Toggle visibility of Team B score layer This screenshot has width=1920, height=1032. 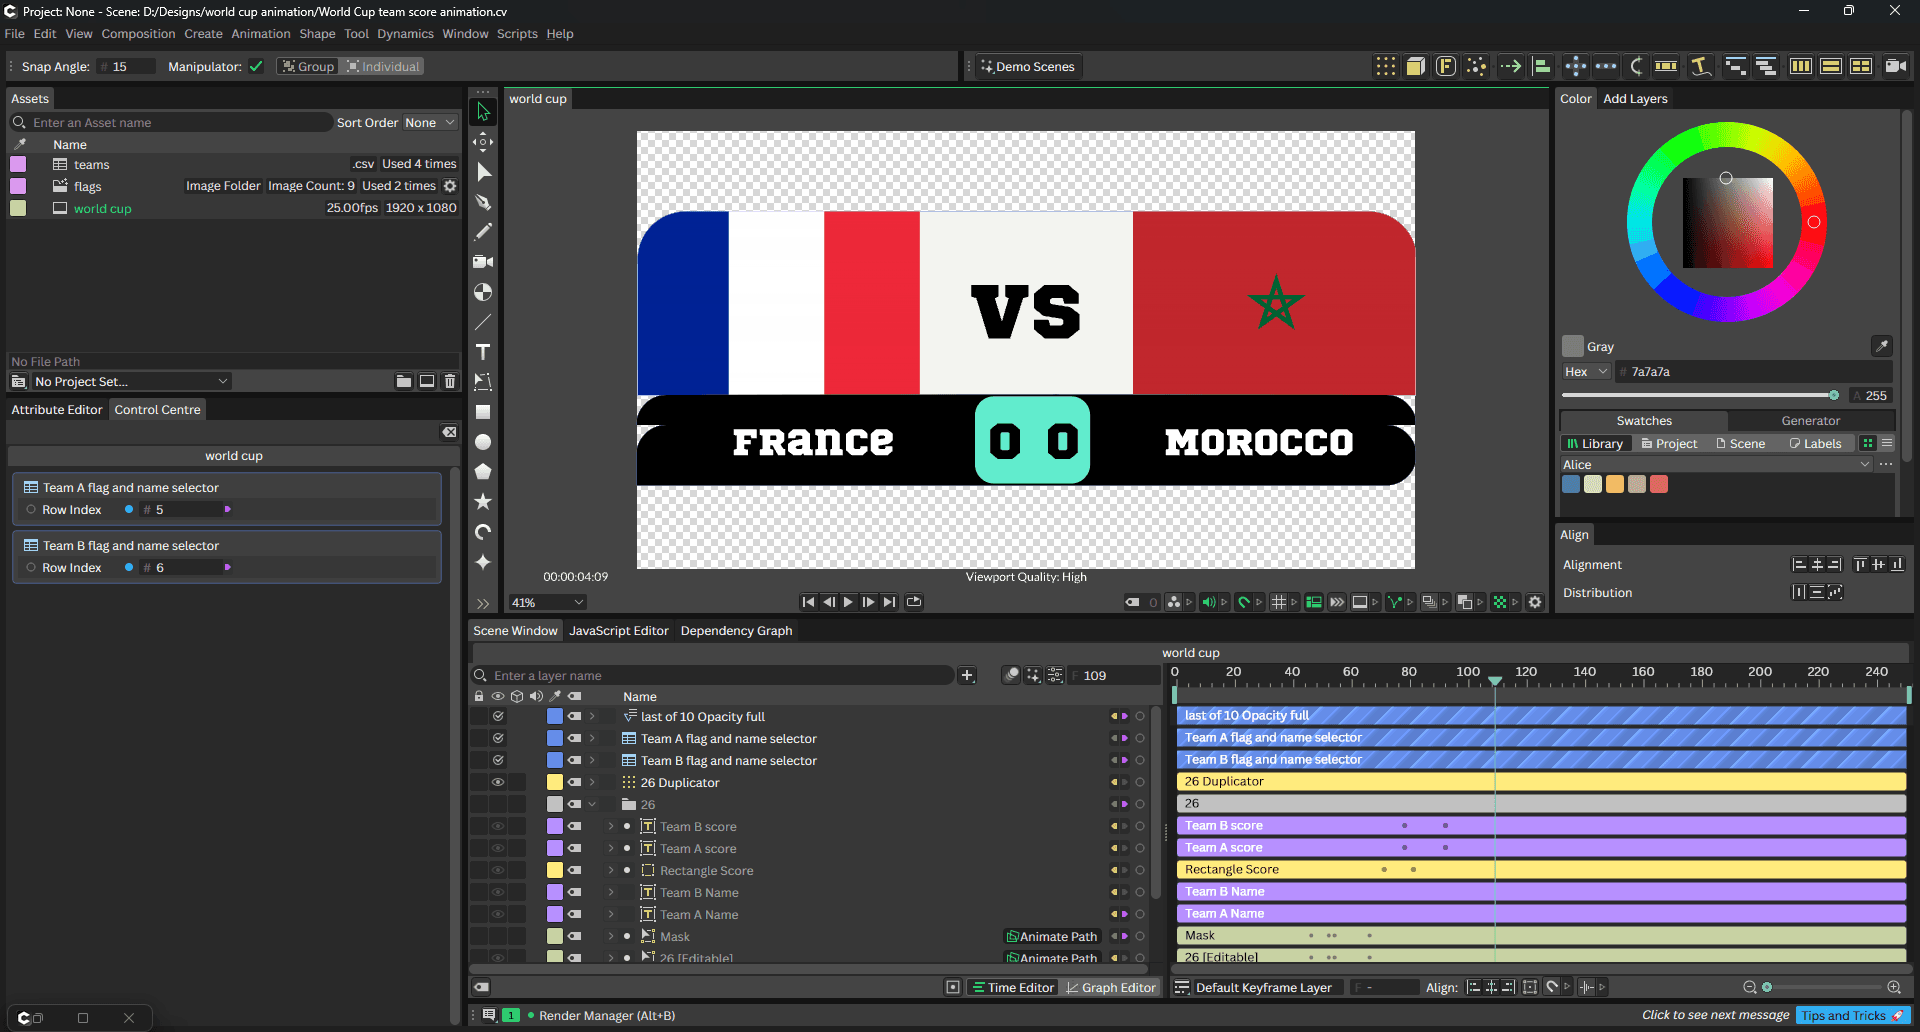pyautogui.click(x=497, y=826)
